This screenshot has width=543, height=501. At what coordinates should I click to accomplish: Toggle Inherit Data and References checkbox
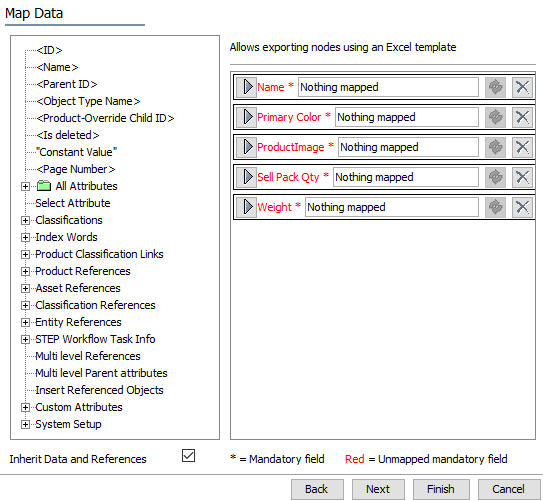pyautogui.click(x=188, y=456)
